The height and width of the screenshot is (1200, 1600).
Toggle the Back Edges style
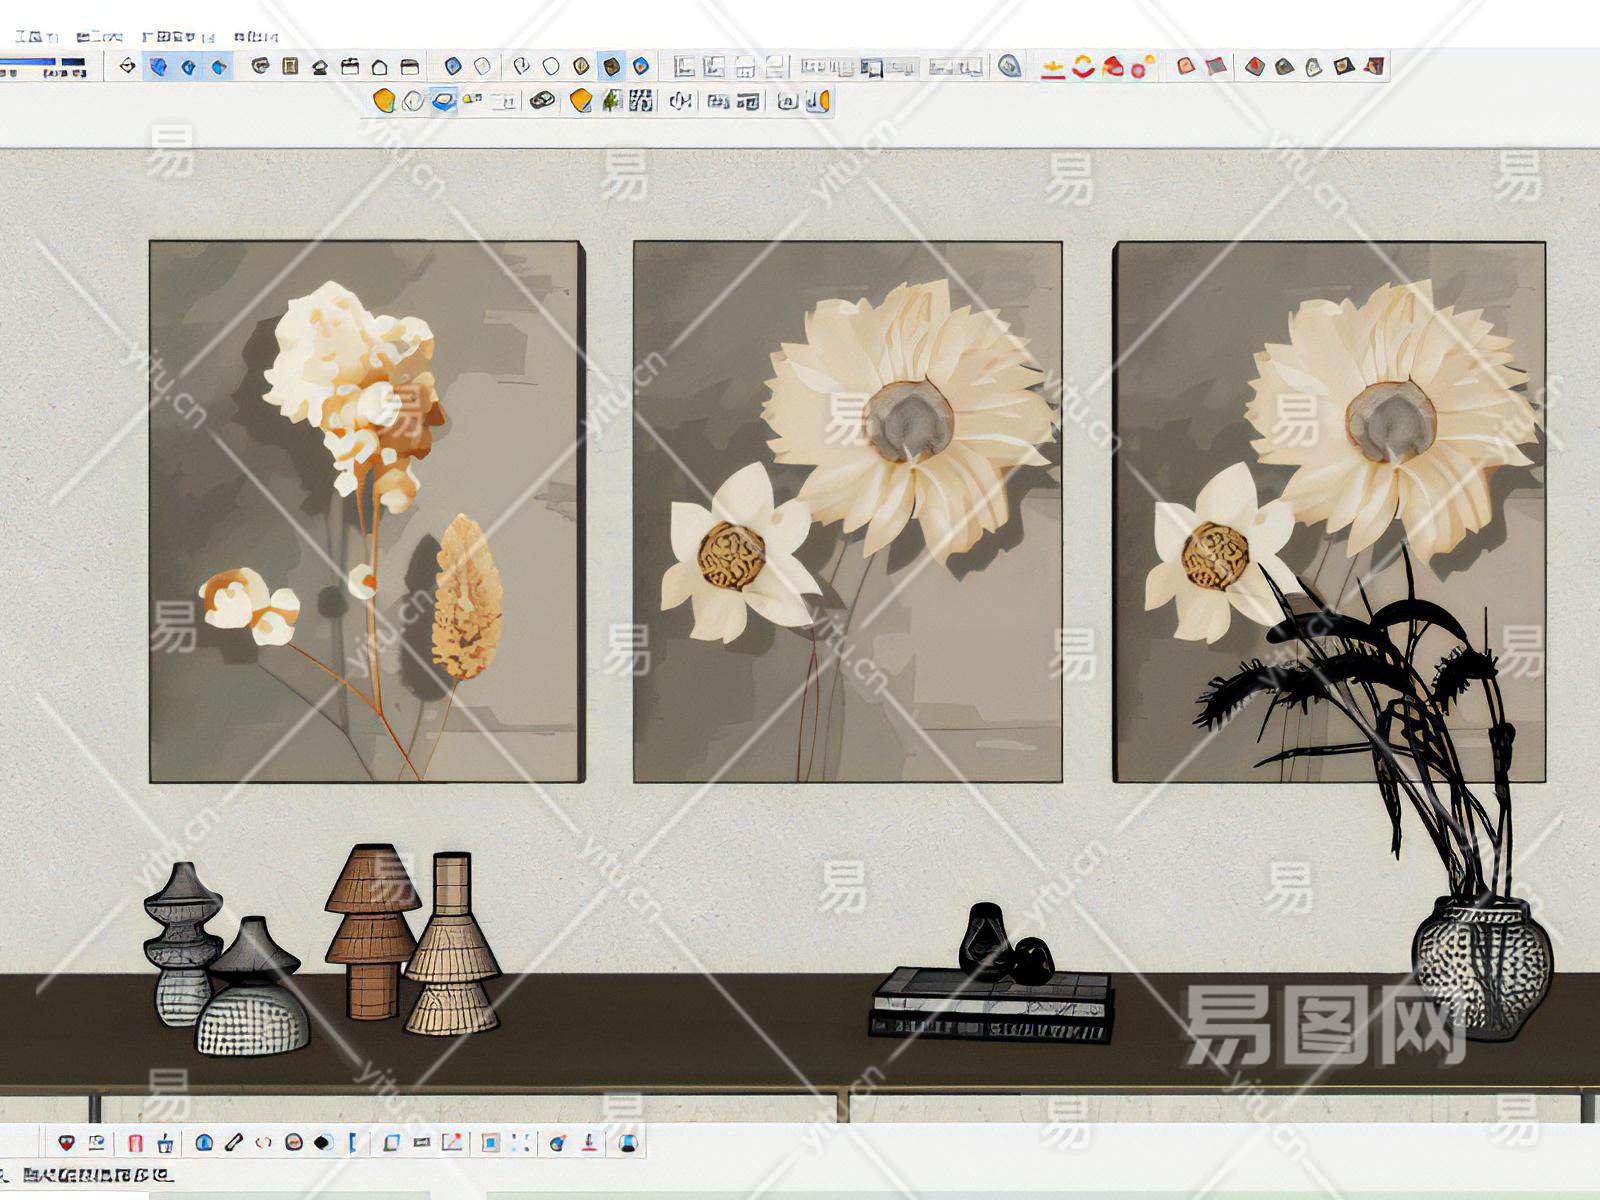click(x=483, y=67)
